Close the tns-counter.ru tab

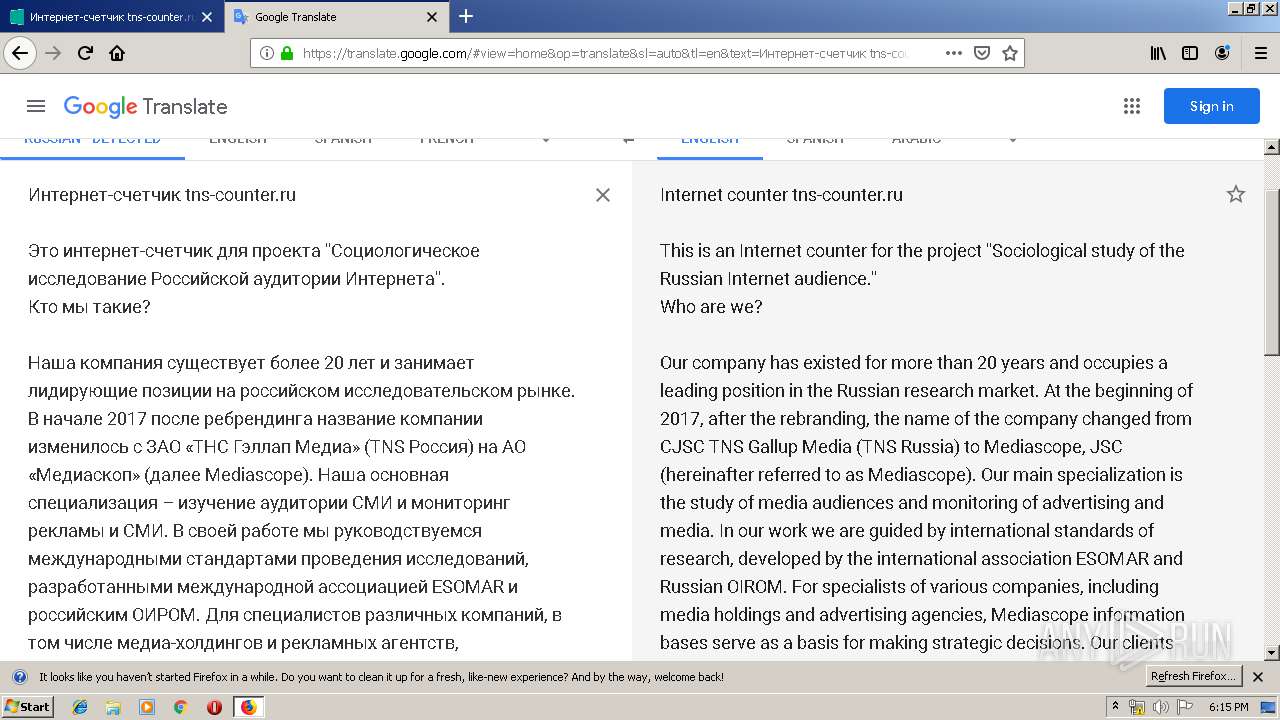(206, 17)
